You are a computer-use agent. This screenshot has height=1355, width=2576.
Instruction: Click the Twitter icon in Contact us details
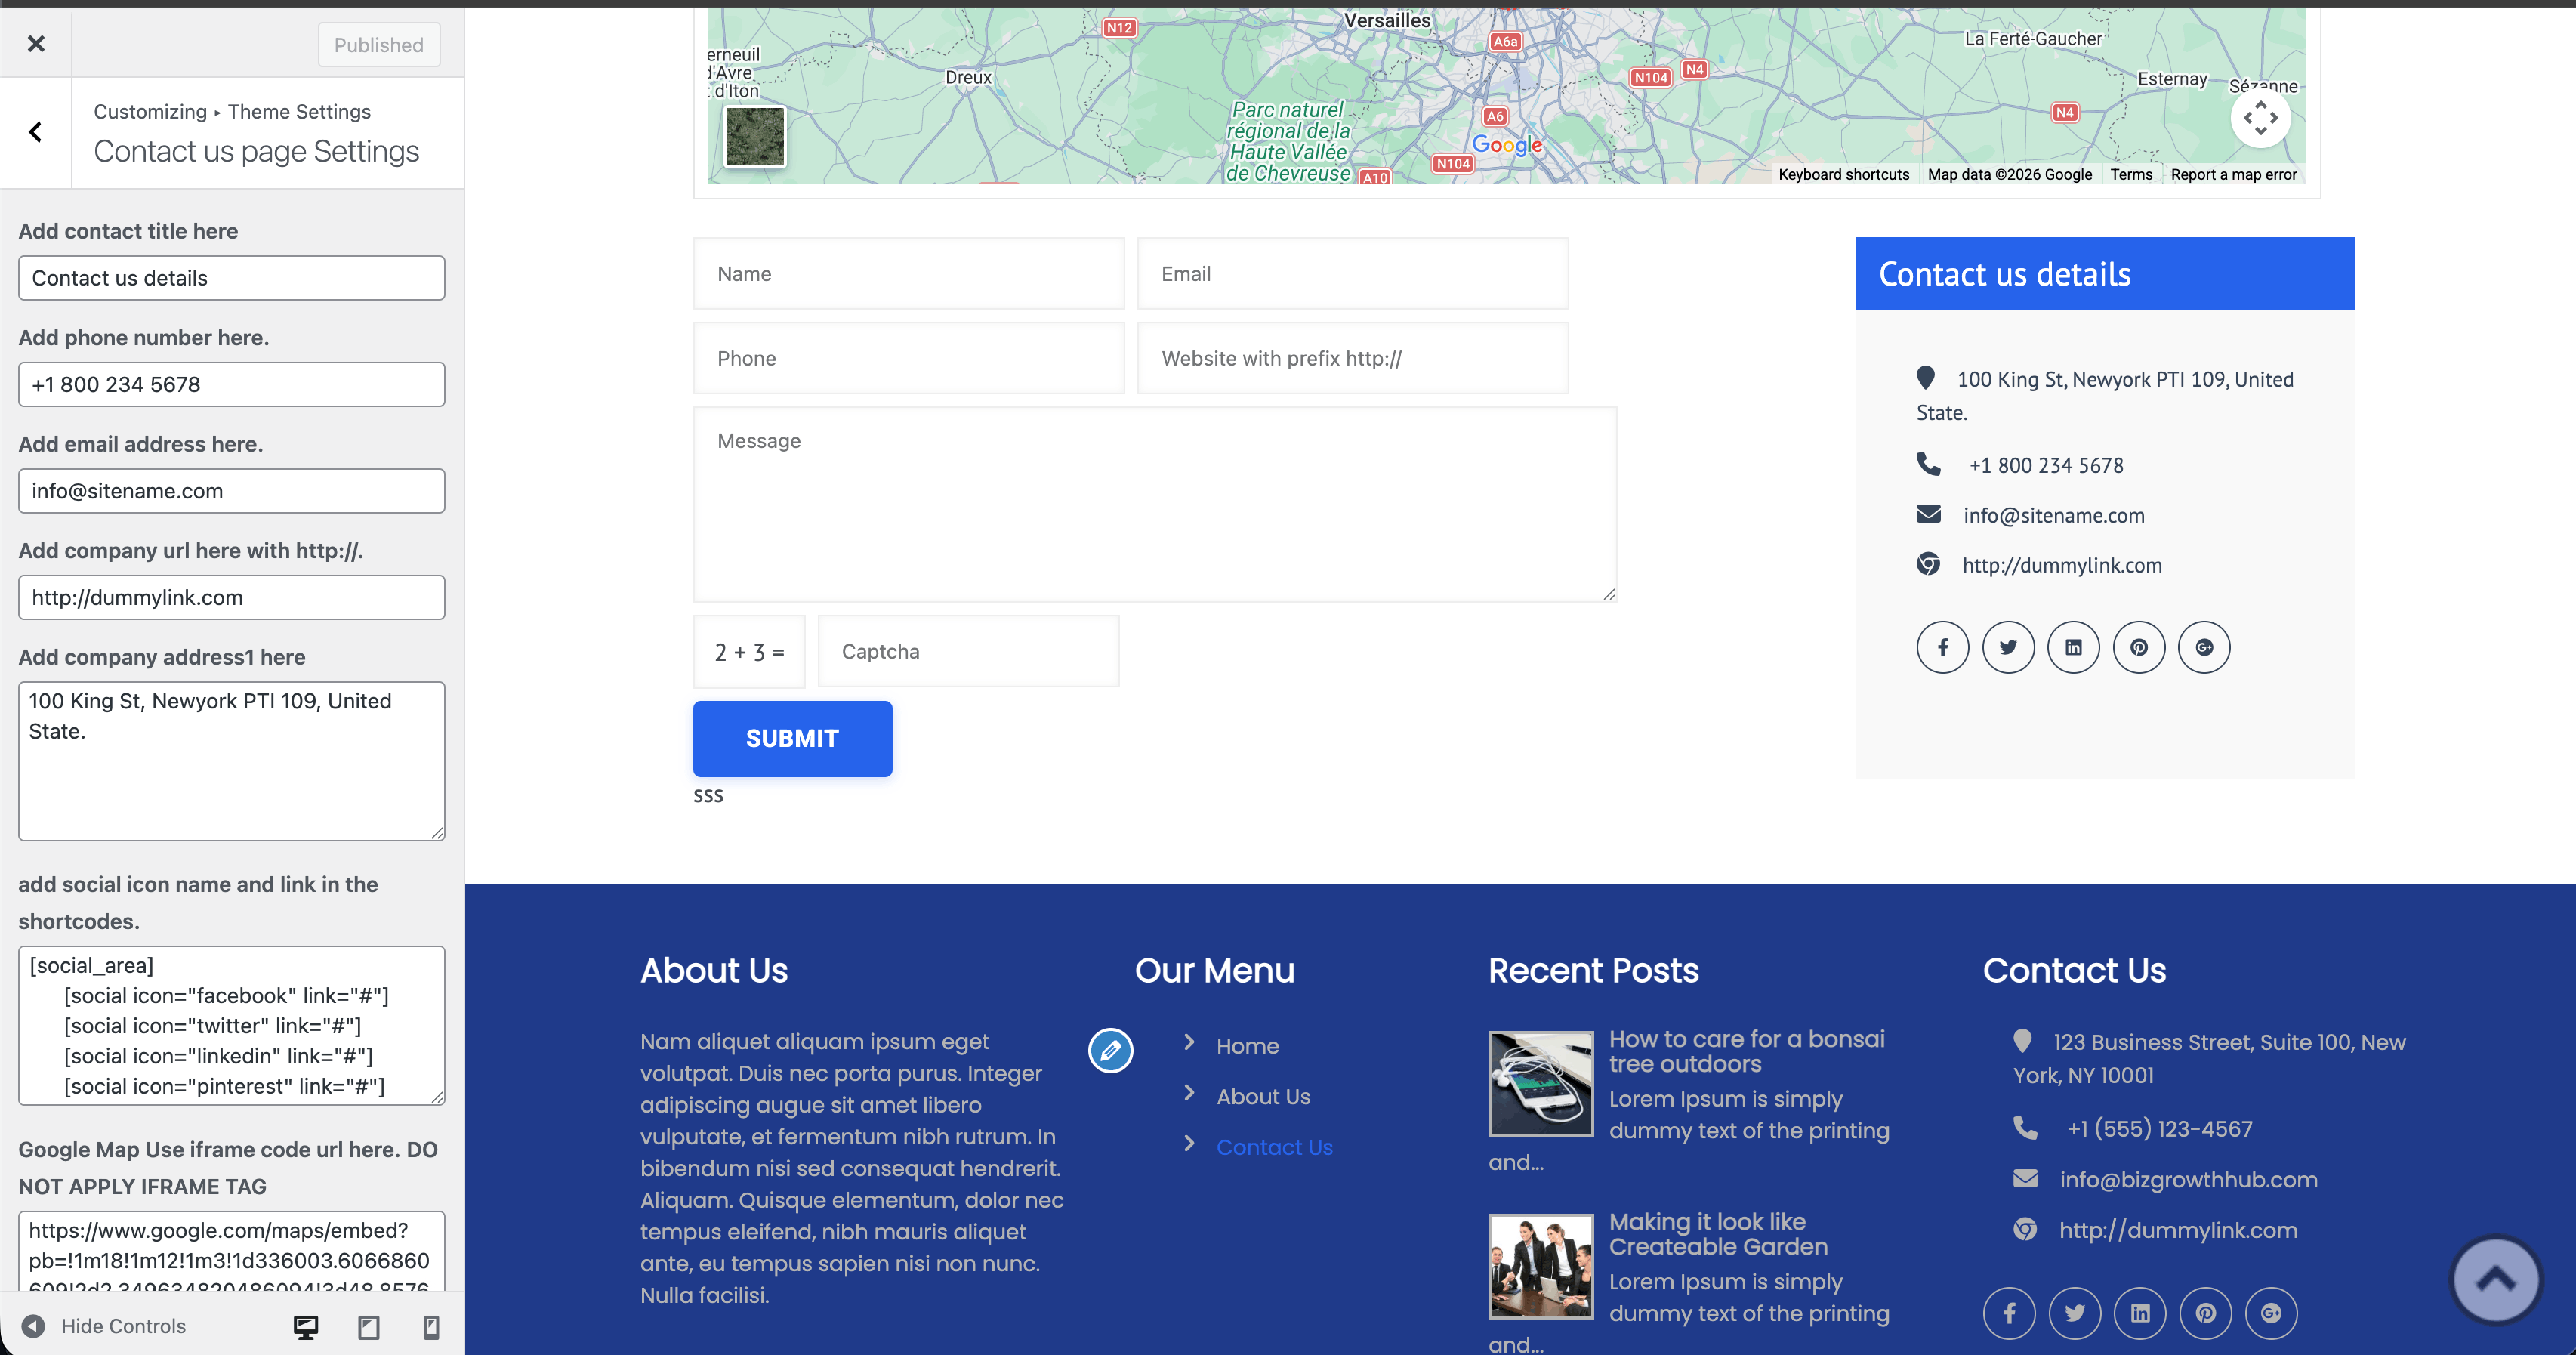tap(2008, 647)
